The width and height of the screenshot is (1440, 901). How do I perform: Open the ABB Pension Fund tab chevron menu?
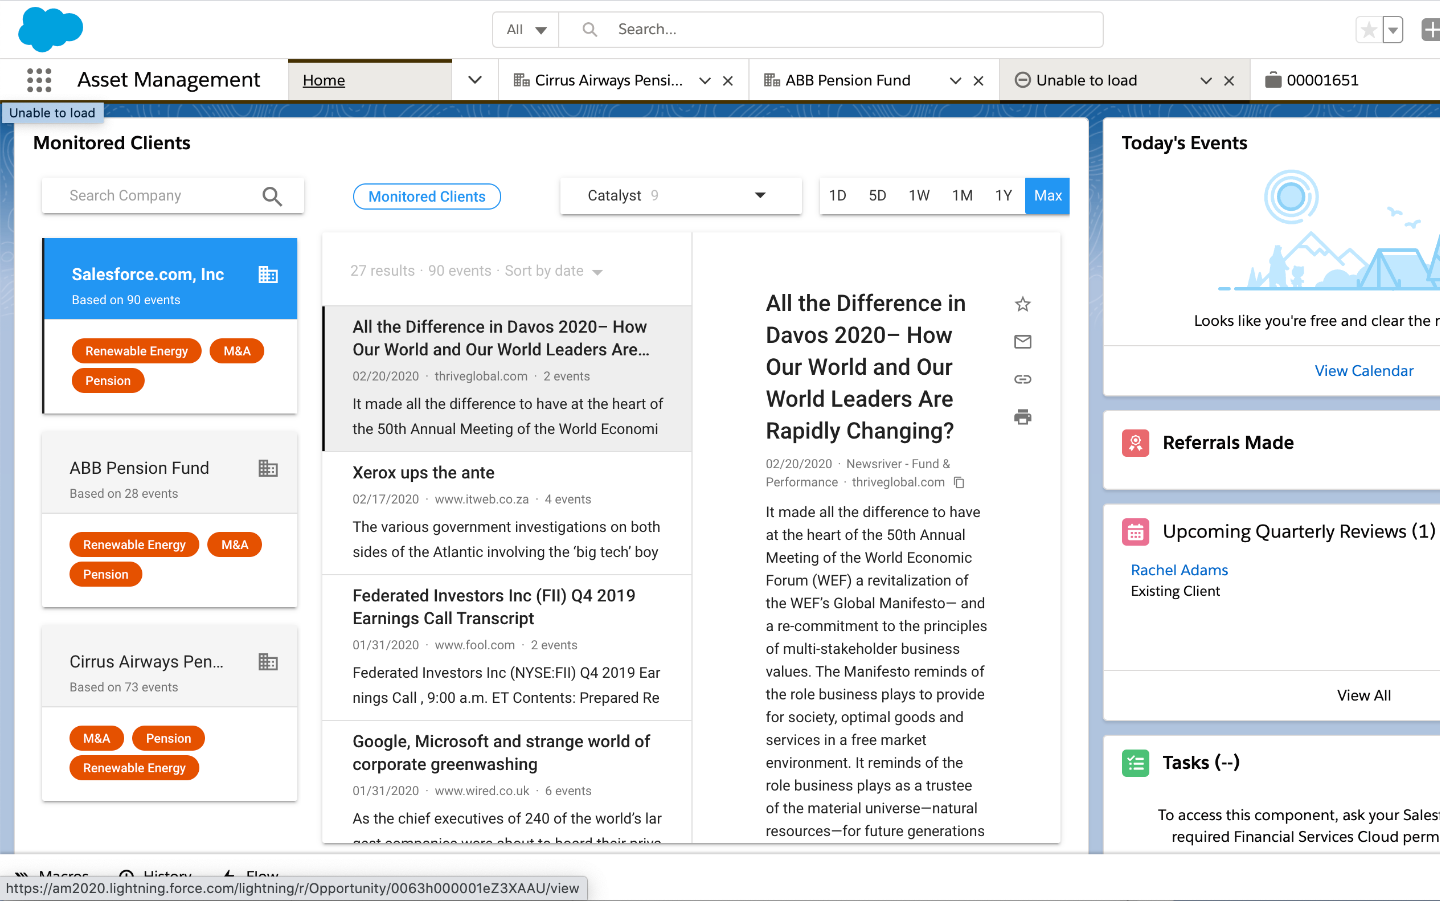[x=955, y=81]
